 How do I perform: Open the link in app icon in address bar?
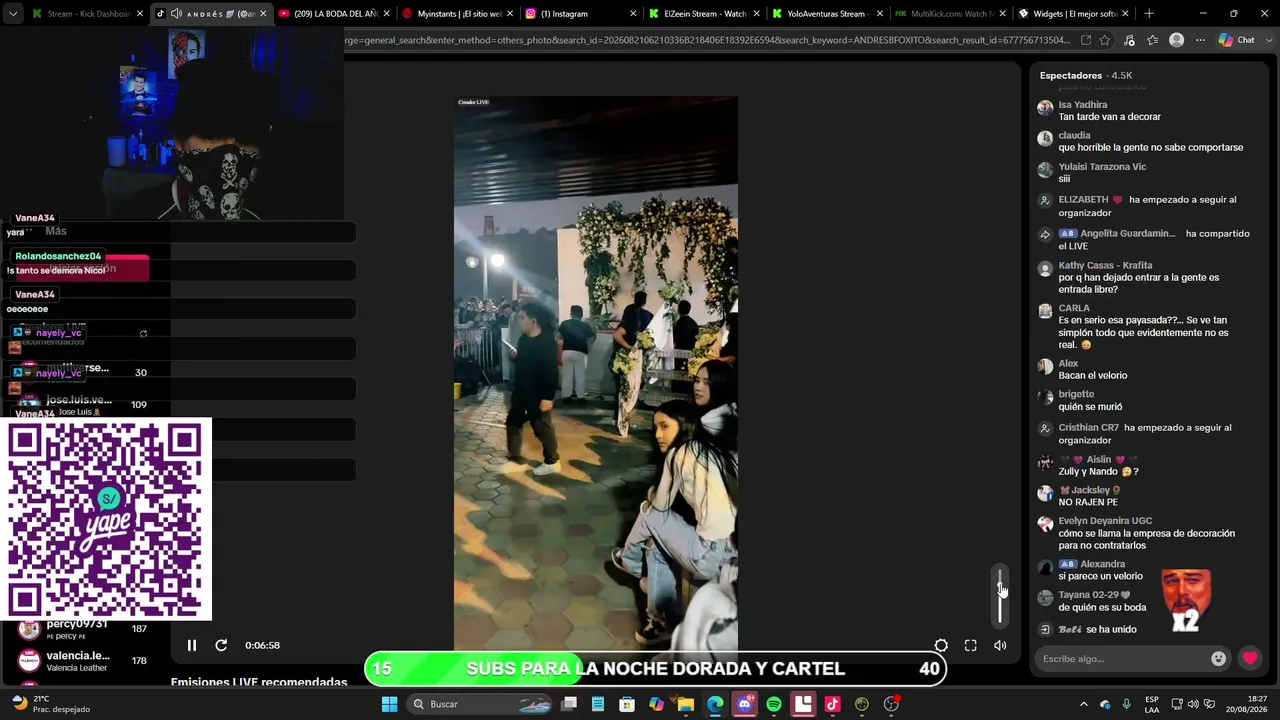tap(1086, 40)
